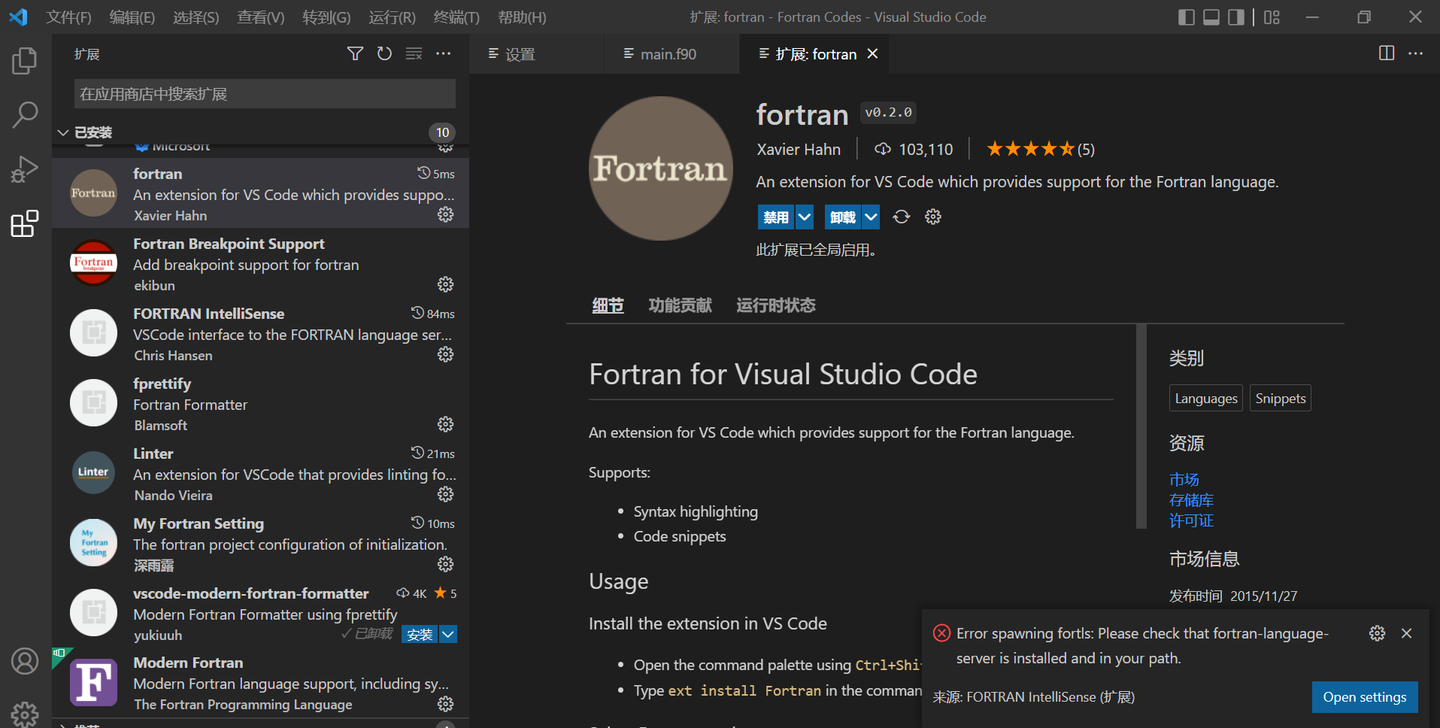The image size is (1440, 728).
Task: Click the manage gear for Fortran Breakpoint Support
Action: 445,284
